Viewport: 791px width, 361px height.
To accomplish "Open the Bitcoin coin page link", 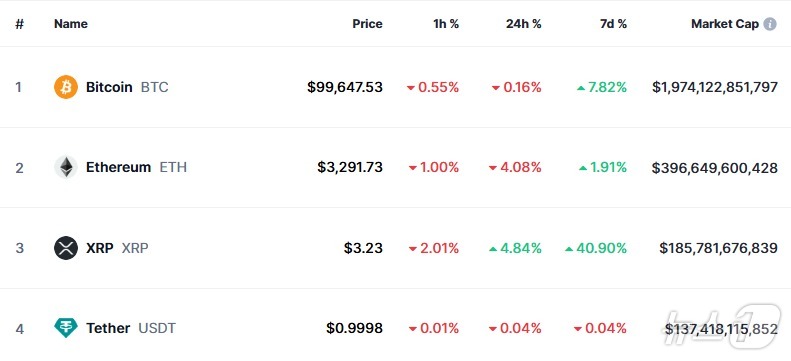I will (x=111, y=87).
